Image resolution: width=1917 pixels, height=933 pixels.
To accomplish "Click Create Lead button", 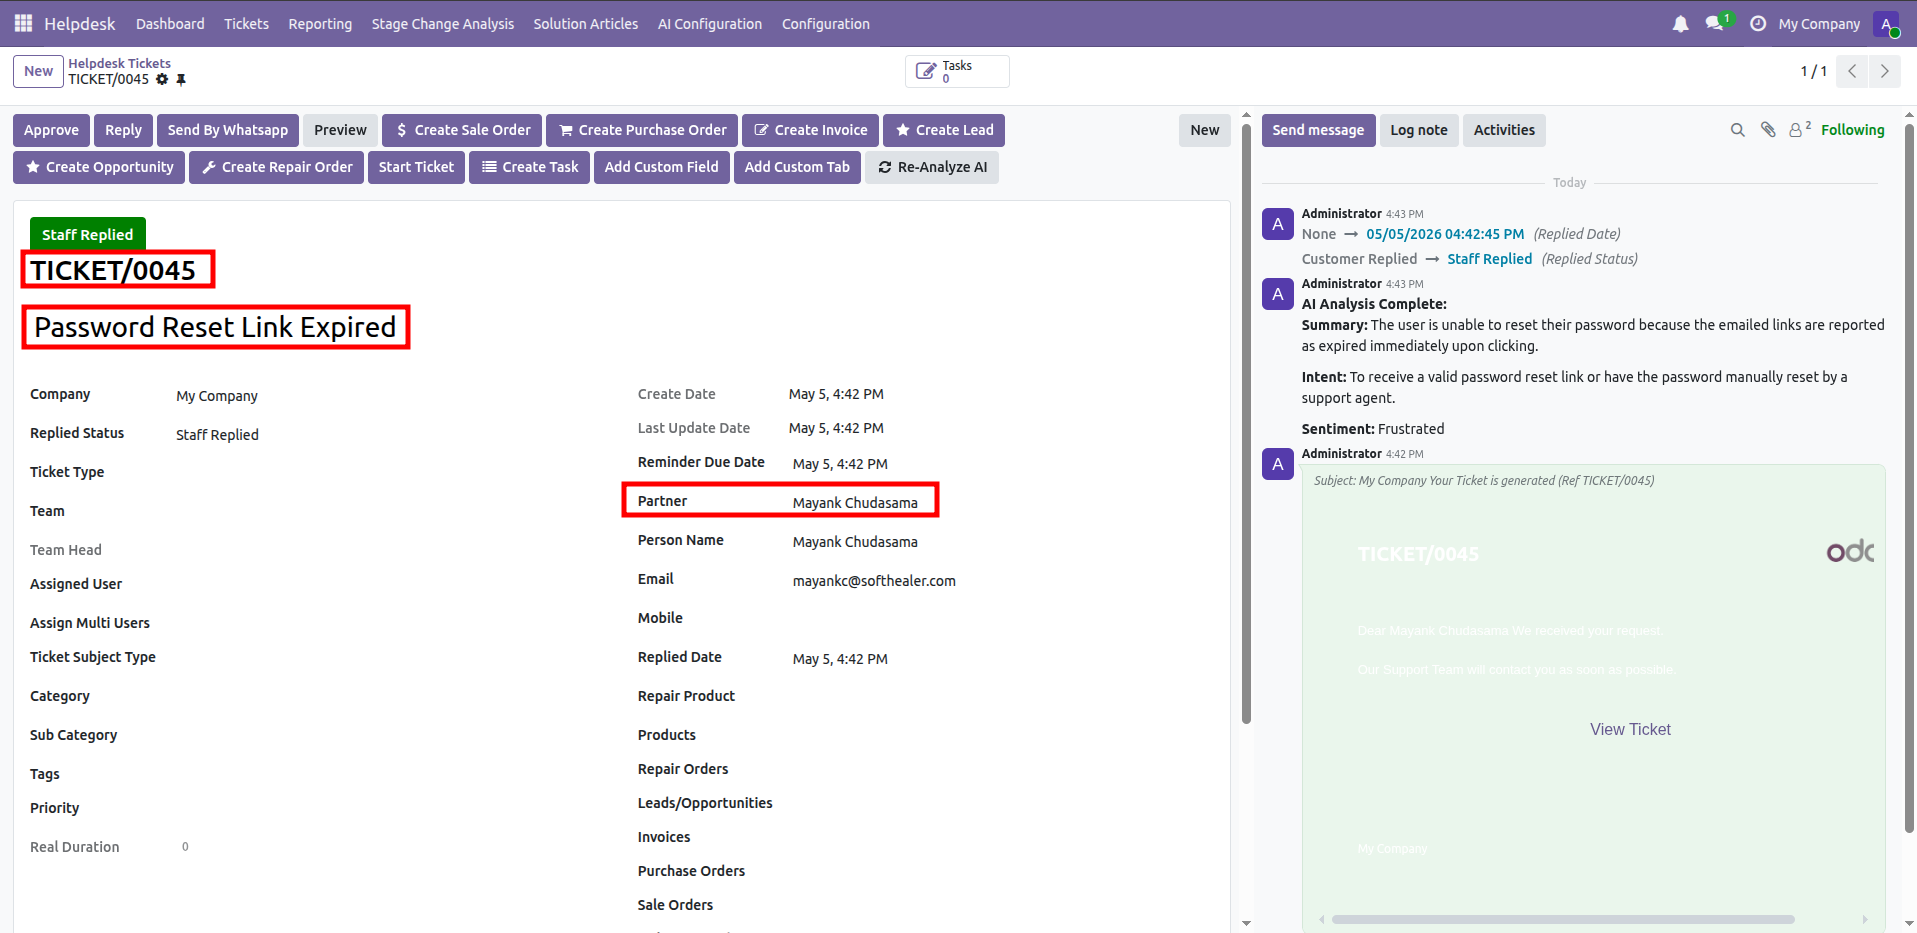I will click(944, 130).
